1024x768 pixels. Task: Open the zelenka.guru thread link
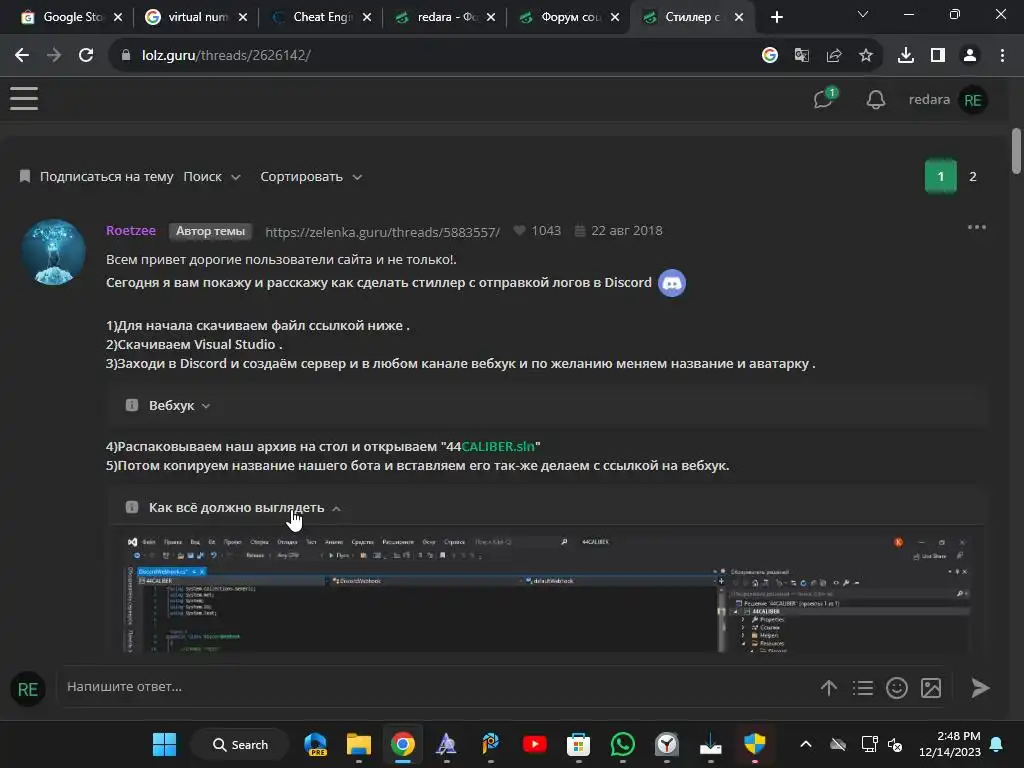[x=382, y=232]
